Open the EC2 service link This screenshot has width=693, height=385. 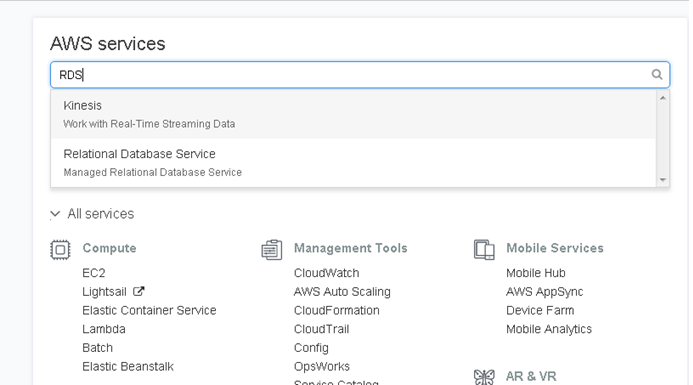94,273
